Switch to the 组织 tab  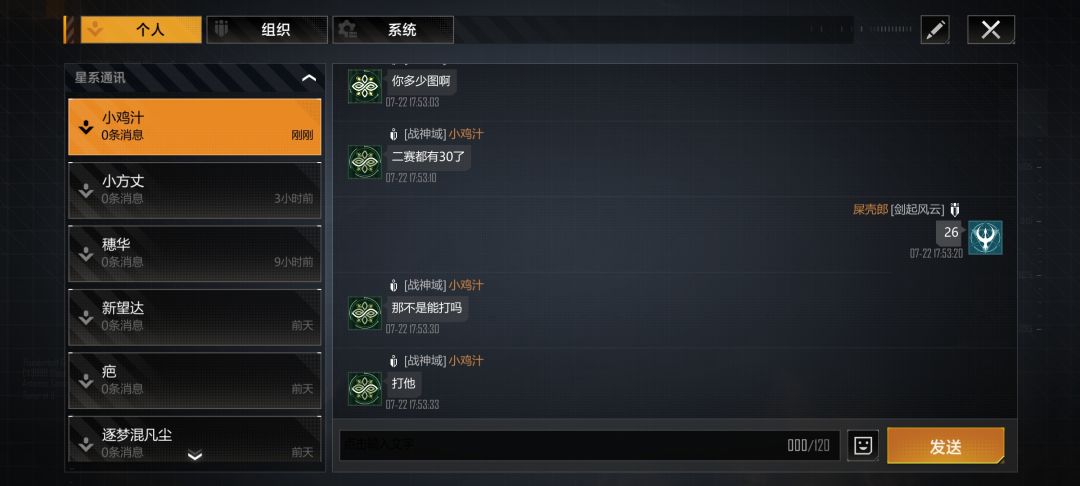267,30
